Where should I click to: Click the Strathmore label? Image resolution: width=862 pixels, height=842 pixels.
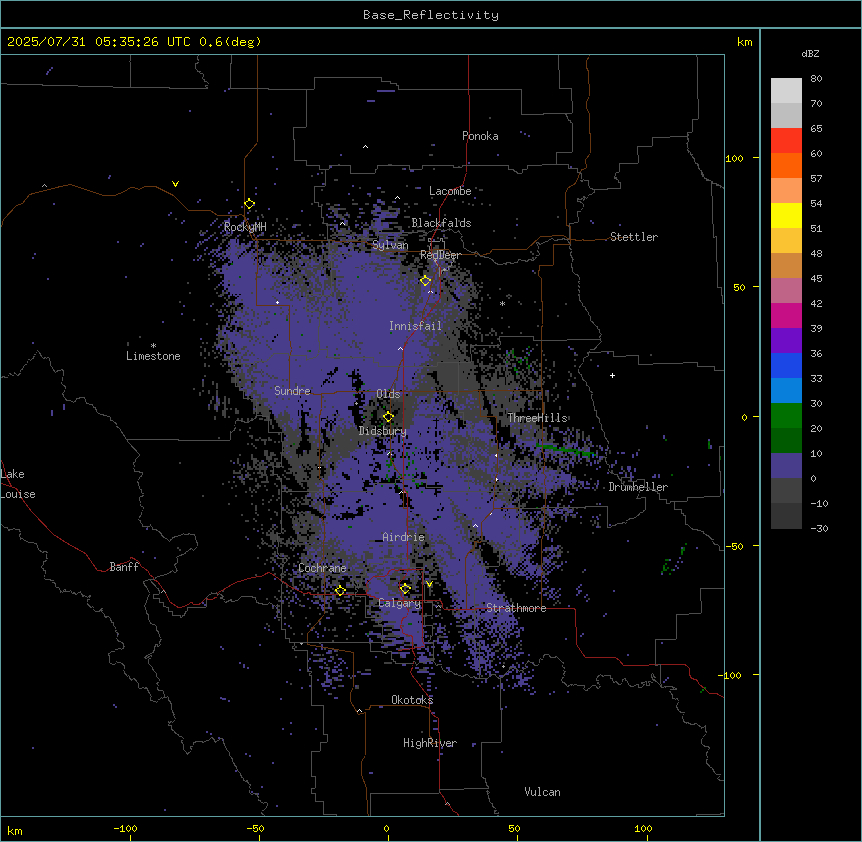tap(516, 608)
